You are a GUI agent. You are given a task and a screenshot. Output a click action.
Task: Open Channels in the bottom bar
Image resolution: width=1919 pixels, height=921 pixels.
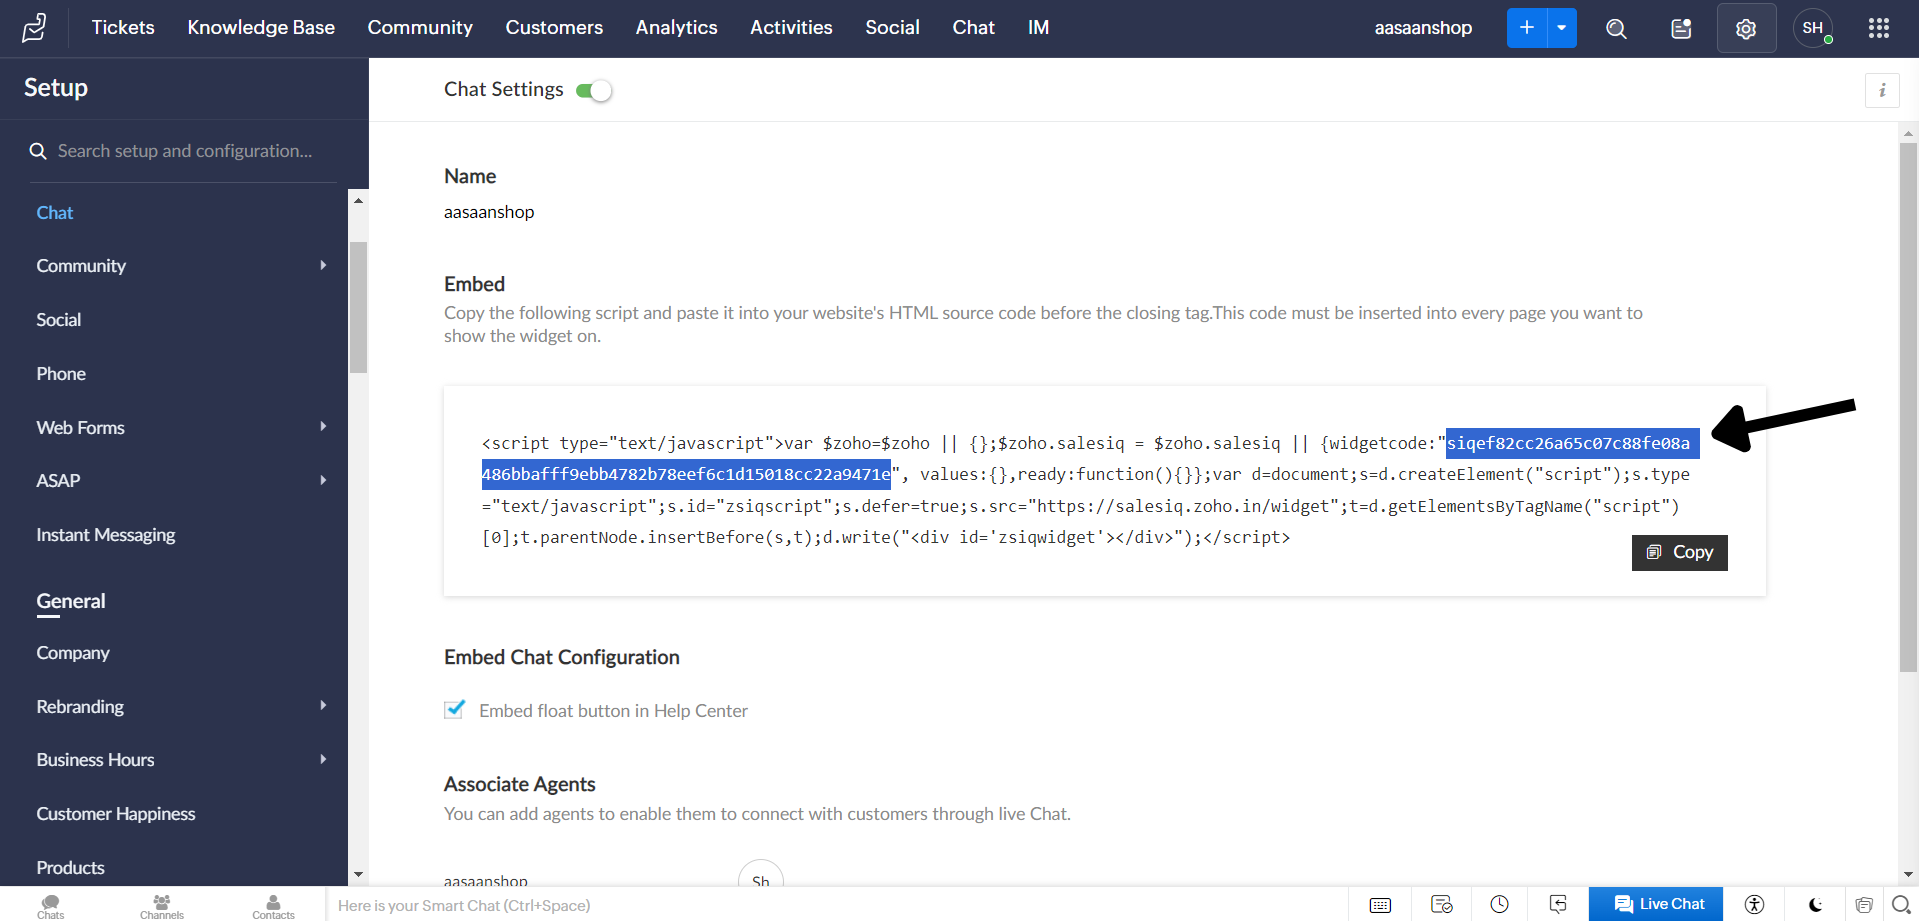coord(162,905)
